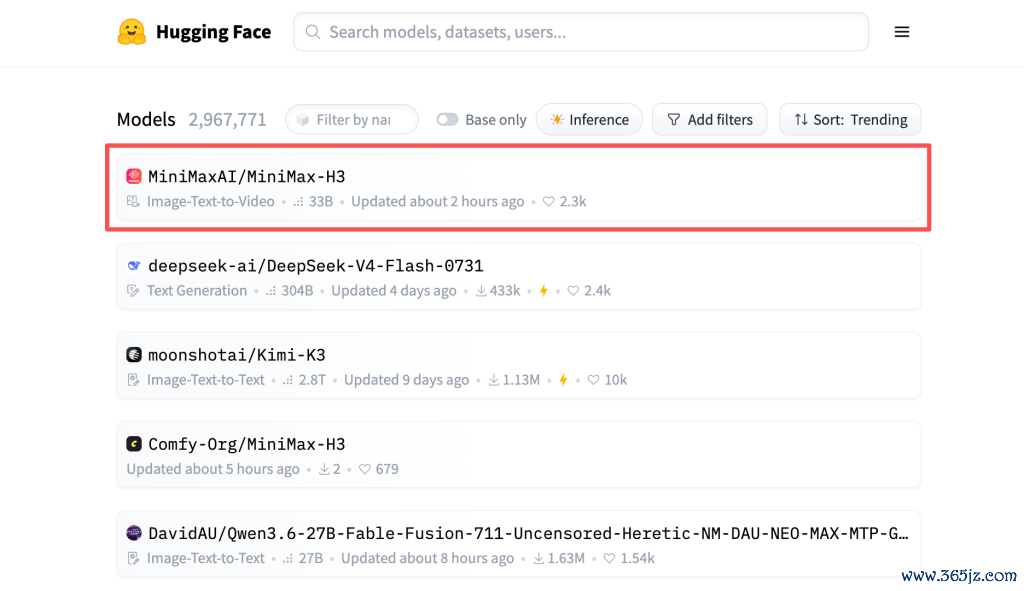This screenshot has width=1024, height=591.
Task: Click the Image-Text-to-Video task icon
Action: [x=133, y=202]
